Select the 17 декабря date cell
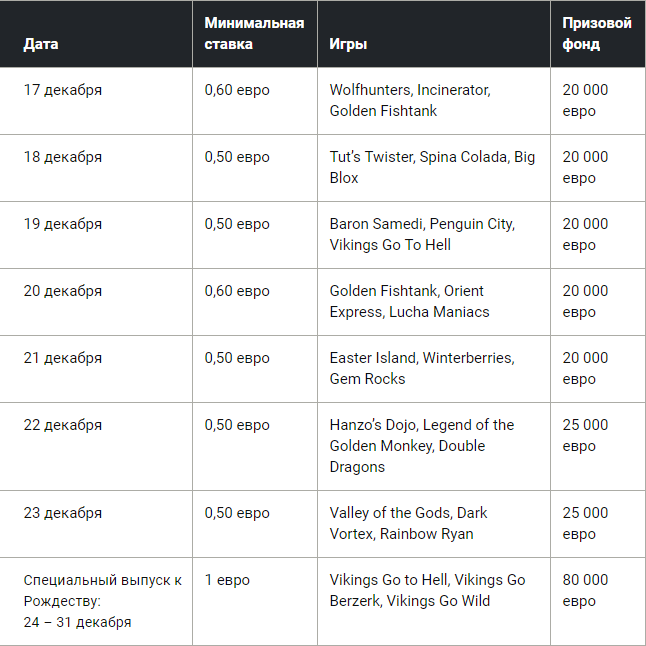646x646 pixels. click(x=96, y=101)
